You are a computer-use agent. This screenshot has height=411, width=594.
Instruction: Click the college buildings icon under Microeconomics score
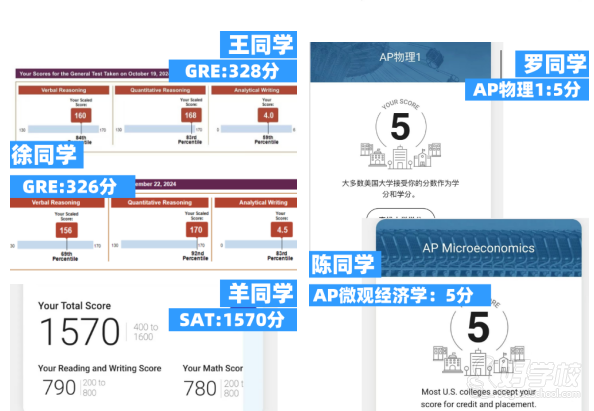(x=479, y=360)
